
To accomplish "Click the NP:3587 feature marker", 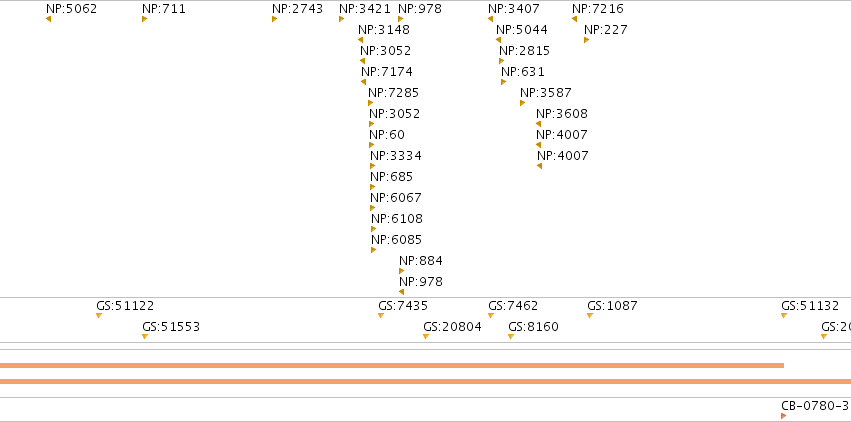I will 522,103.
